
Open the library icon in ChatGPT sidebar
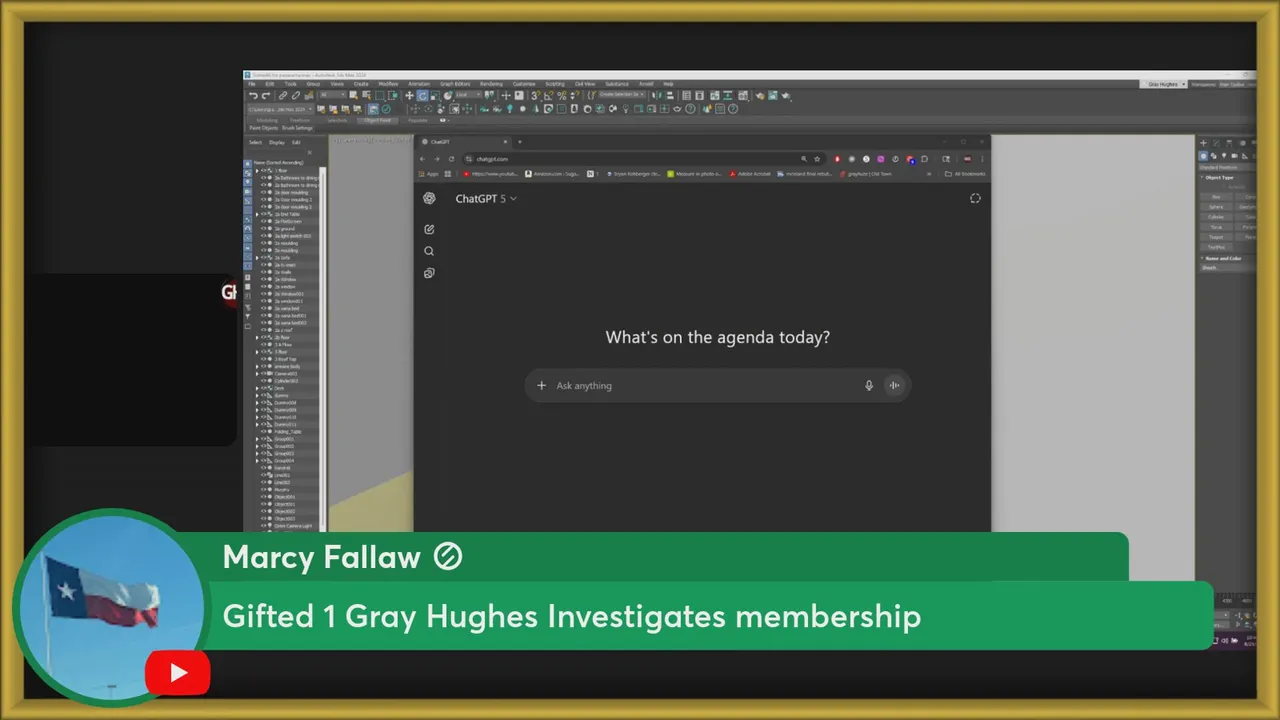pos(429,273)
